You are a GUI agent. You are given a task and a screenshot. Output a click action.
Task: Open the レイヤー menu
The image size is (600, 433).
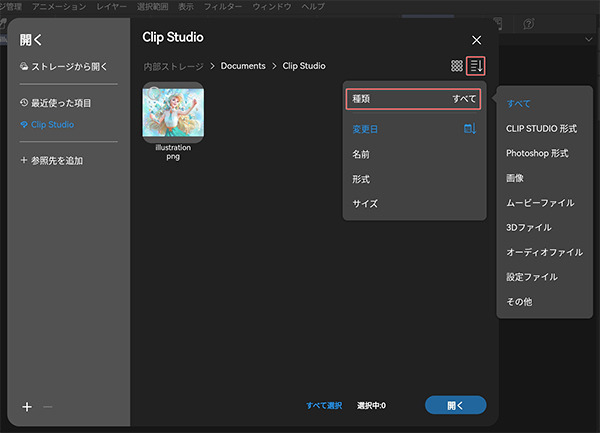pyautogui.click(x=111, y=7)
